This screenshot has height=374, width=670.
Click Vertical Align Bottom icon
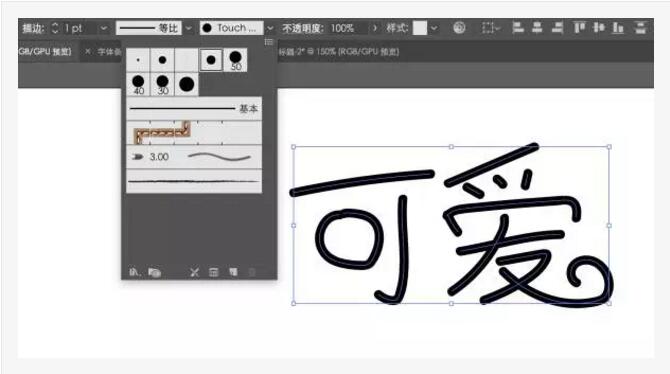click(618, 28)
